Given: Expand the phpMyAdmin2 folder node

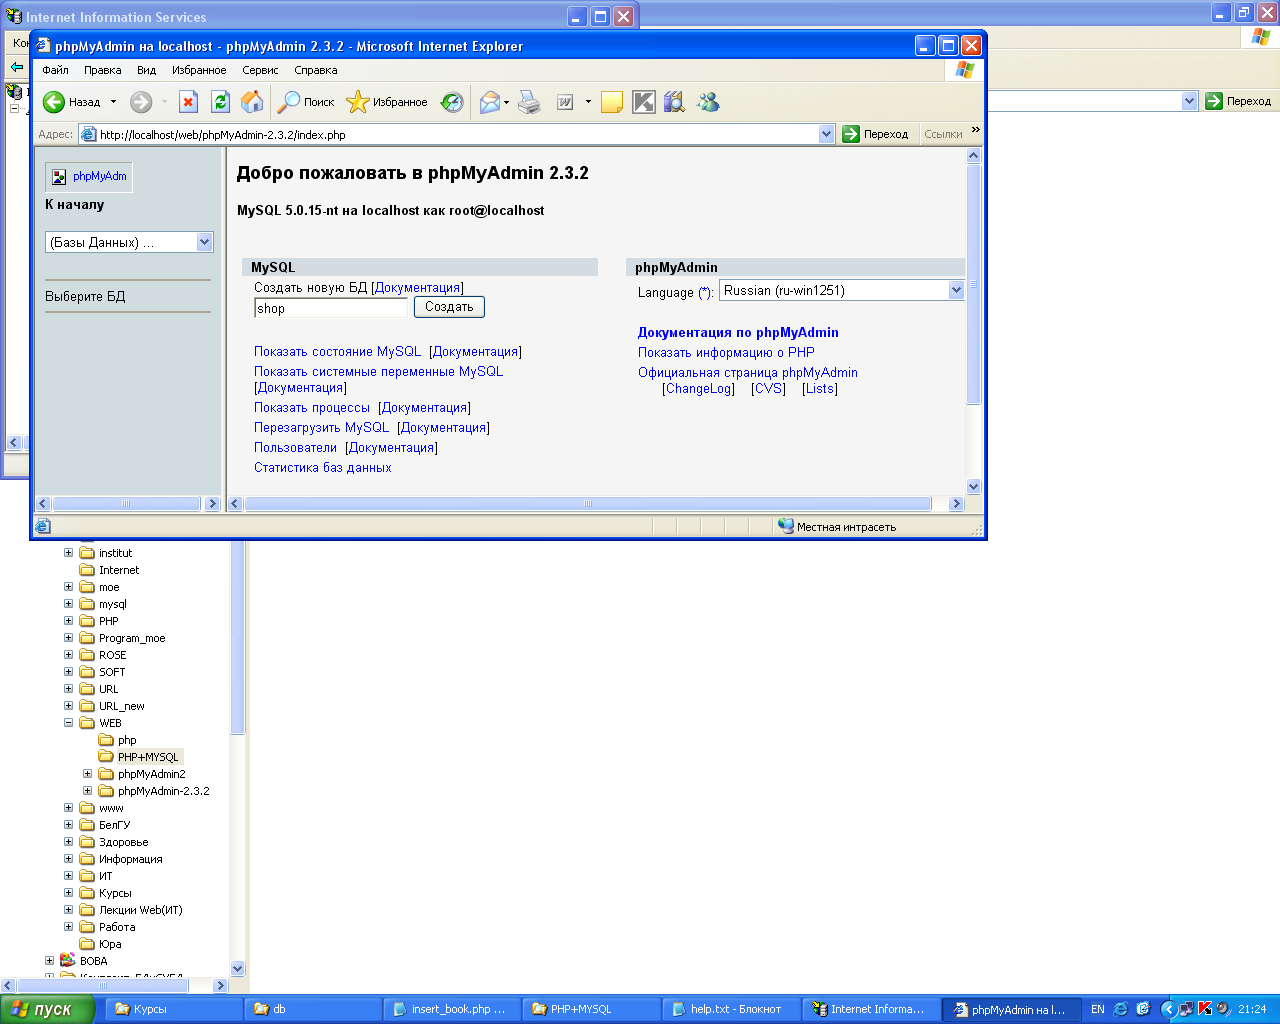Looking at the screenshot, I should [x=88, y=774].
